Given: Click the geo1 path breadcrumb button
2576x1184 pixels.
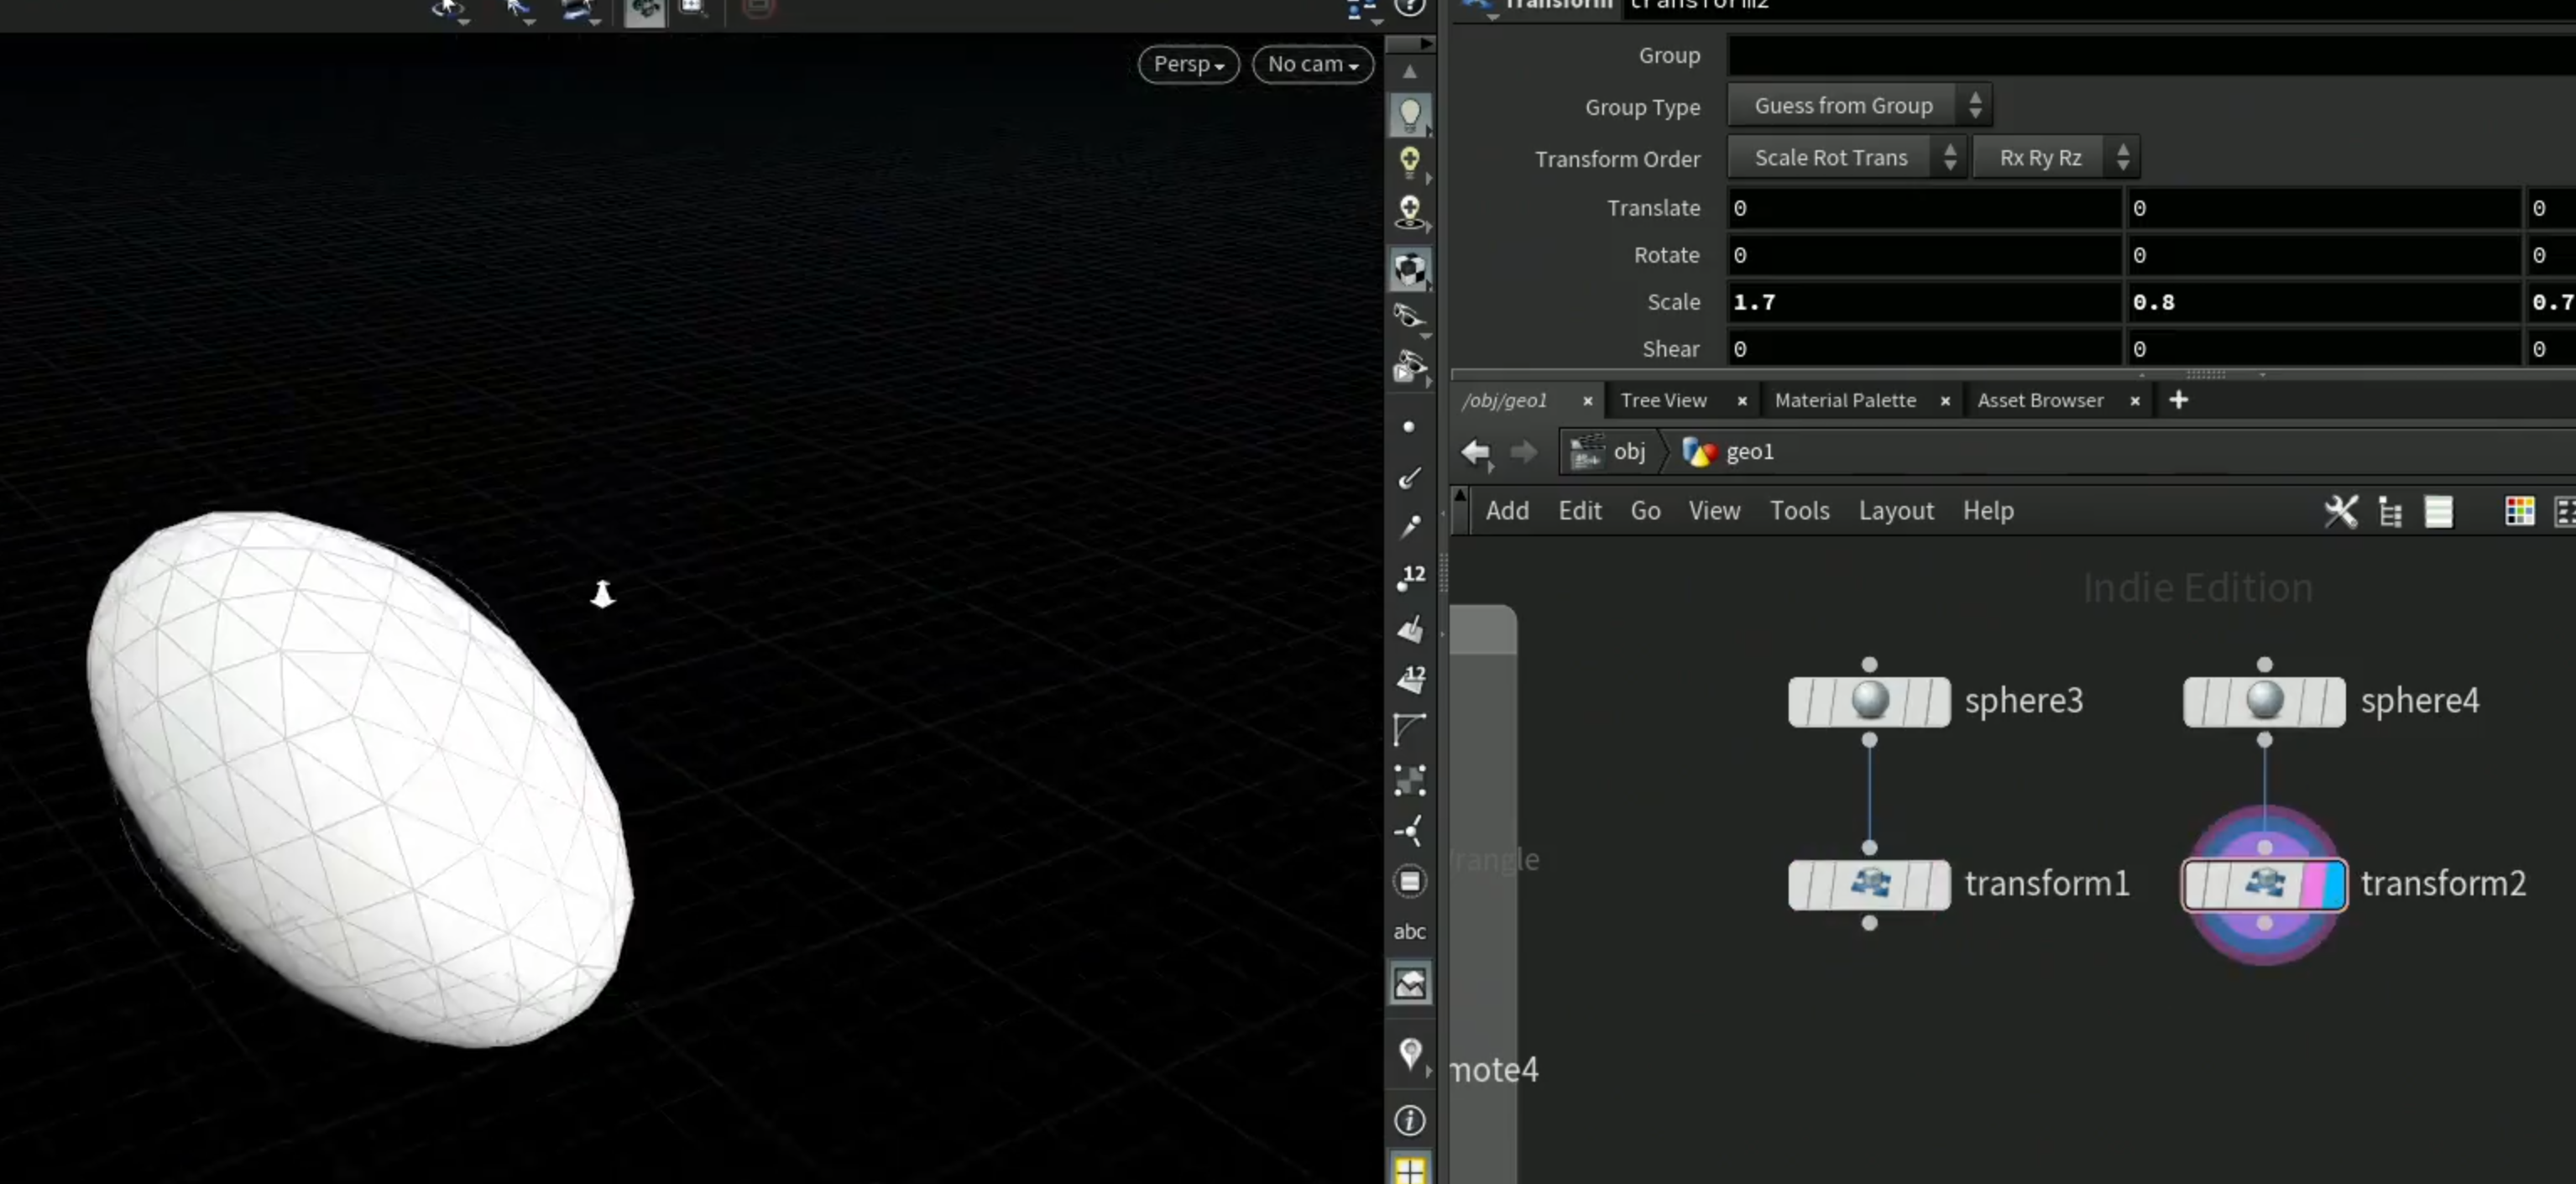Looking at the screenshot, I should 1728,452.
